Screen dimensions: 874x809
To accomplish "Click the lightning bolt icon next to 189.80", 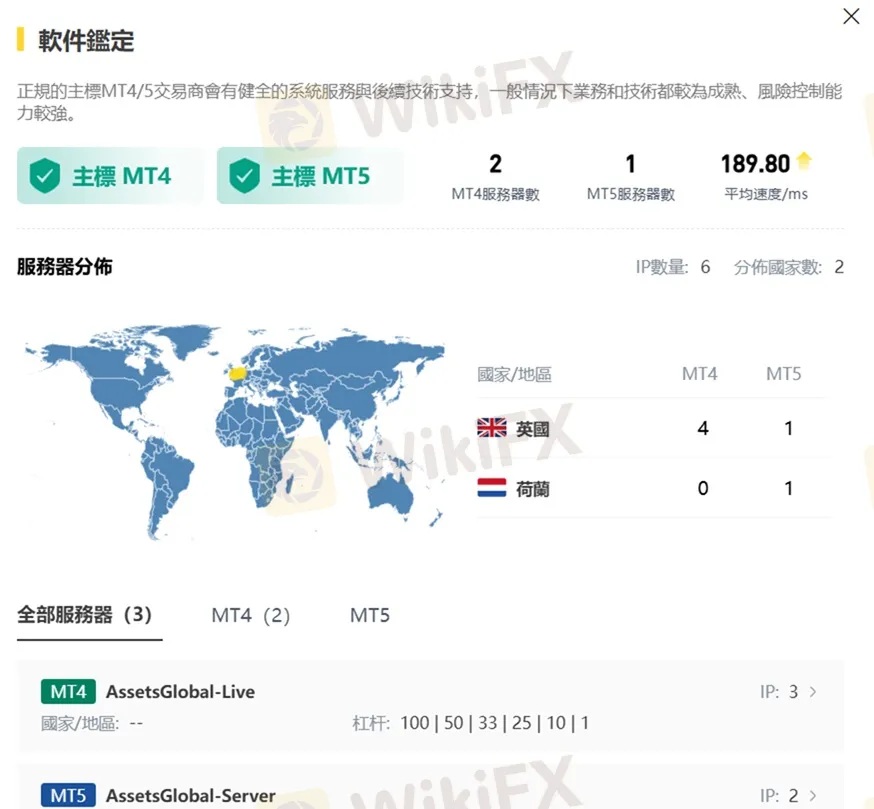I will coord(802,160).
